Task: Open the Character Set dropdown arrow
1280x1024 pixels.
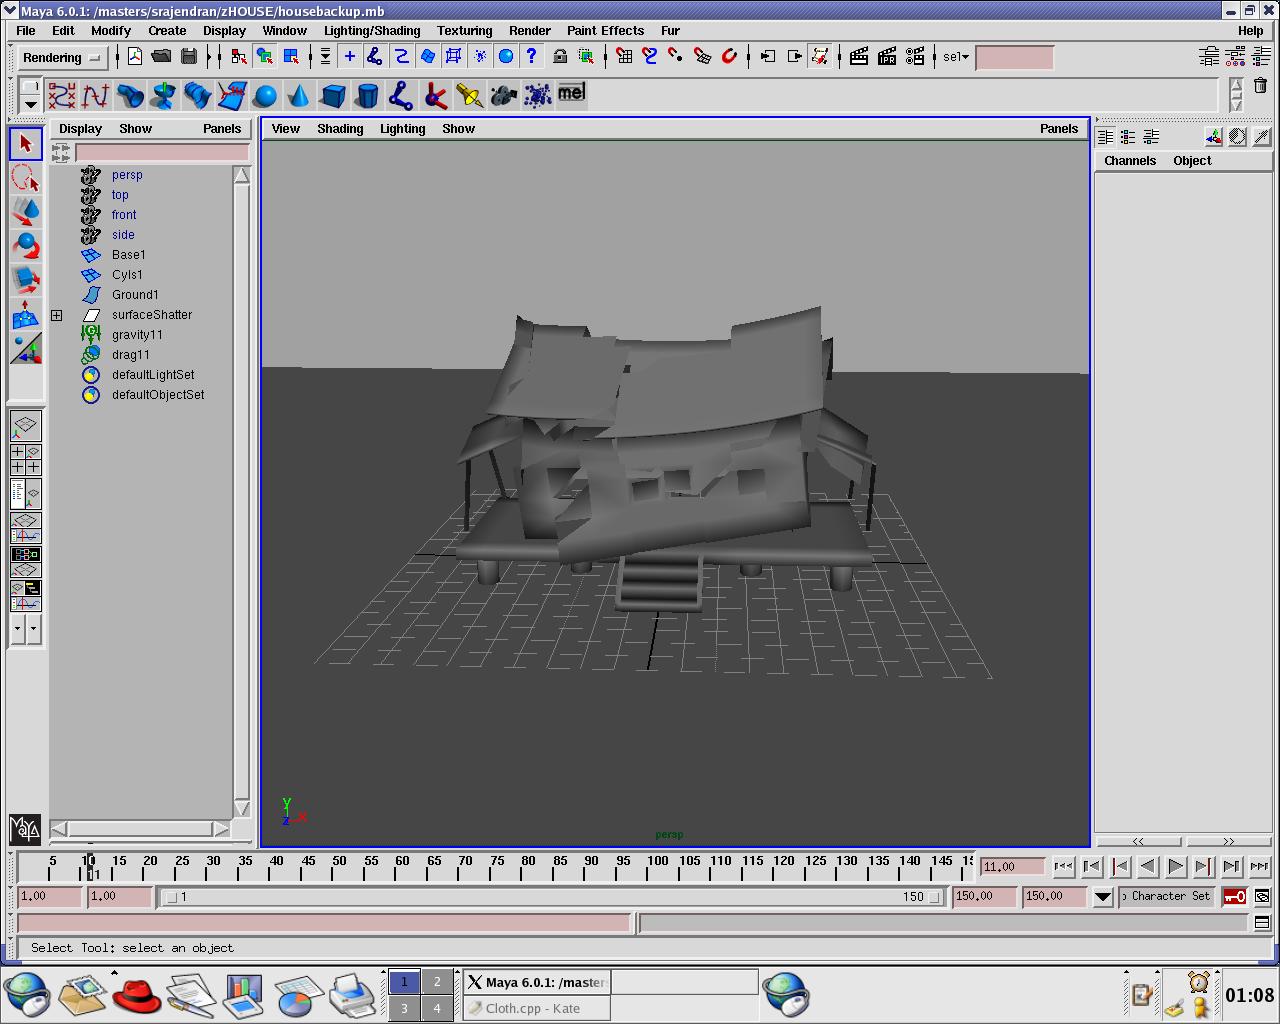Action: (x=1102, y=897)
